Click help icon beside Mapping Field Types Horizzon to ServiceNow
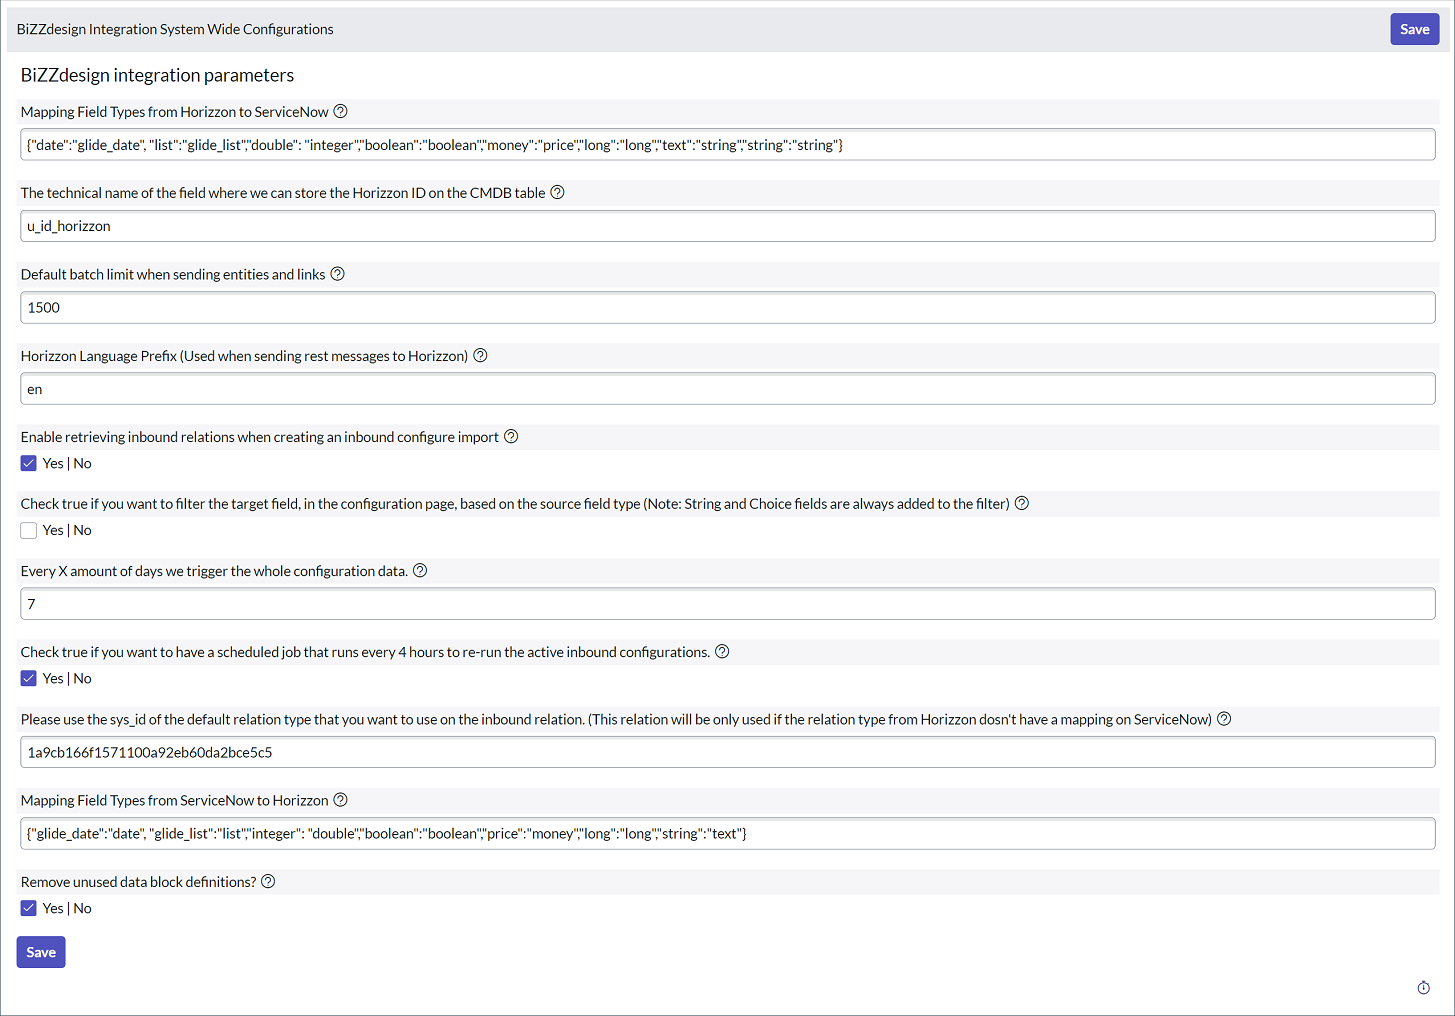This screenshot has width=1455, height=1016. pyautogui.click(x=340, y=111)
